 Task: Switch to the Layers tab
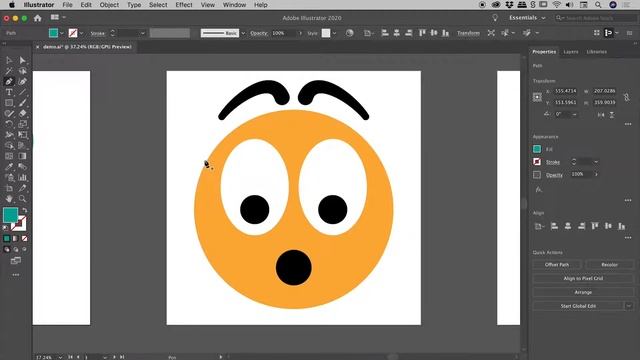[x=571, y=52]
